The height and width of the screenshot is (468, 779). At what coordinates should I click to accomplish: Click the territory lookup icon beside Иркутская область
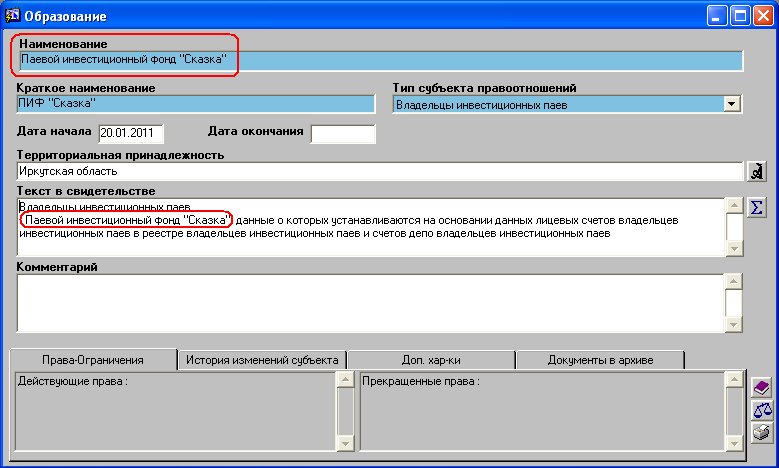757,171
